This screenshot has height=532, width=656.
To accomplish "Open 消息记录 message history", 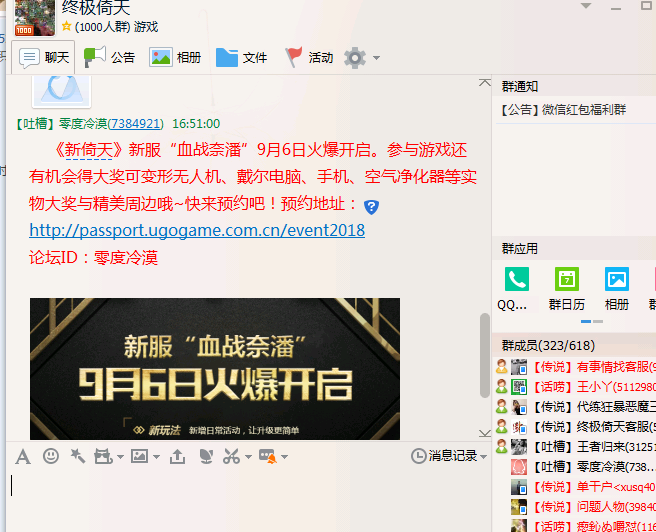I will [x=444, y=456].
